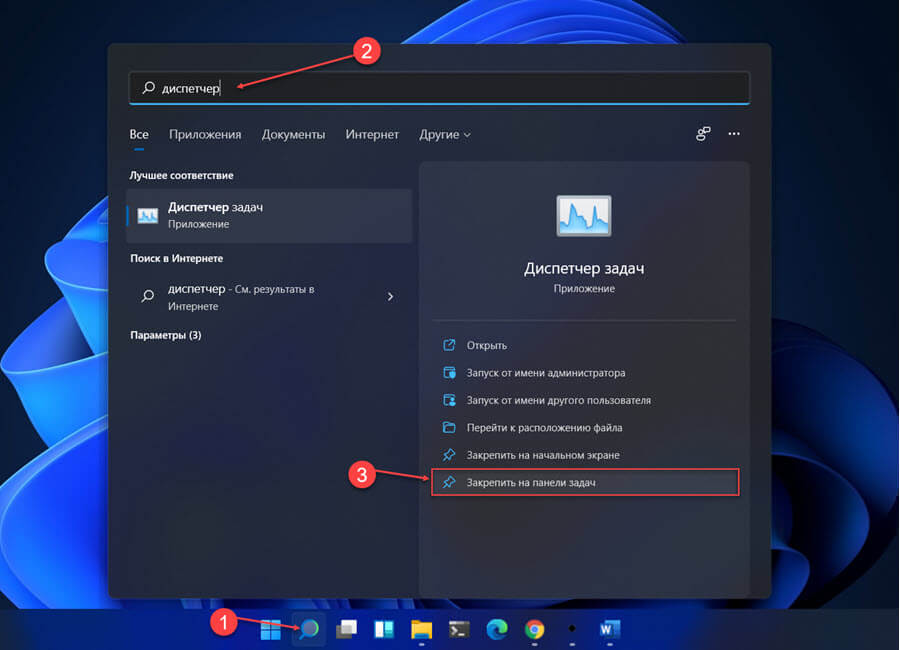Open Microsoft Word from the taskbar
The width and height of the screenshot is (900, 650).
[610, 629]
